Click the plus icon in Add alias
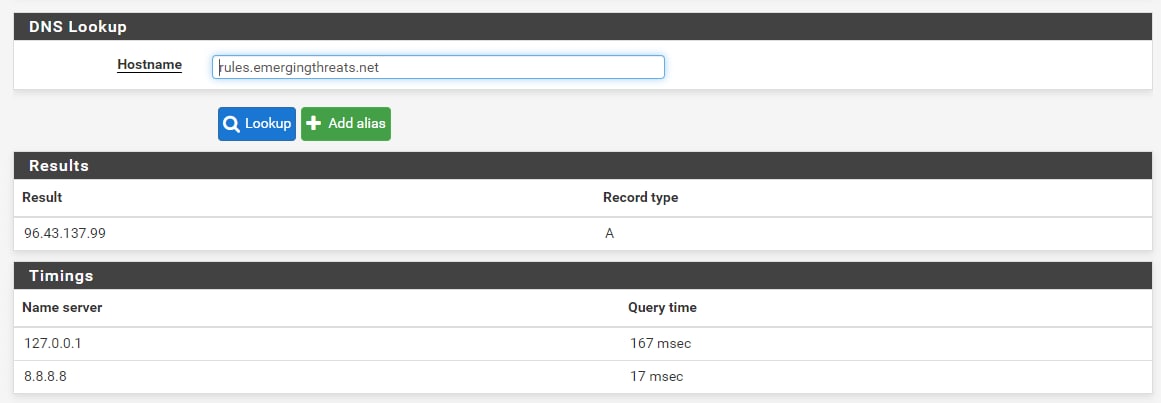1161x403 pixels. click(313, 124)
